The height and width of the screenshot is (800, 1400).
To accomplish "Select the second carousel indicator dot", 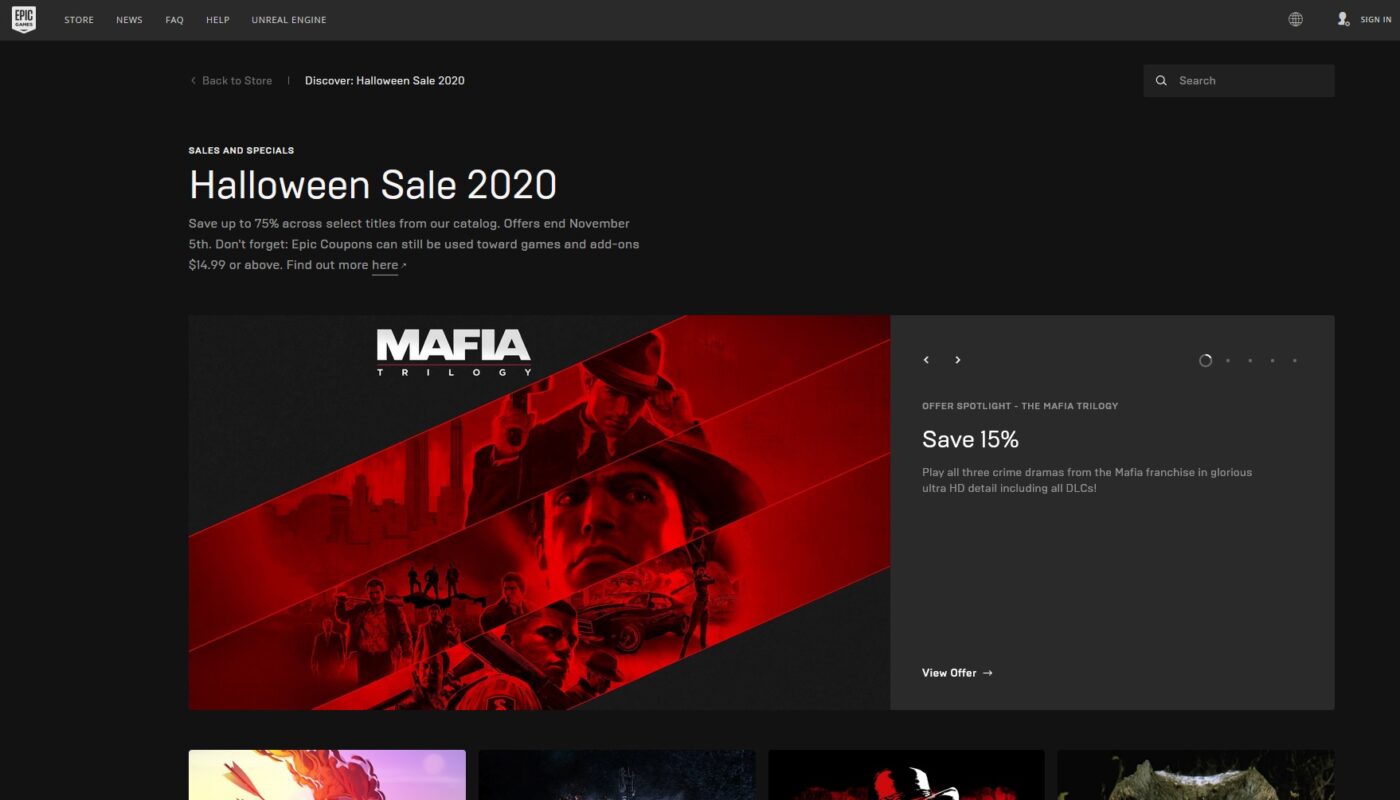I will (1228, 361).
